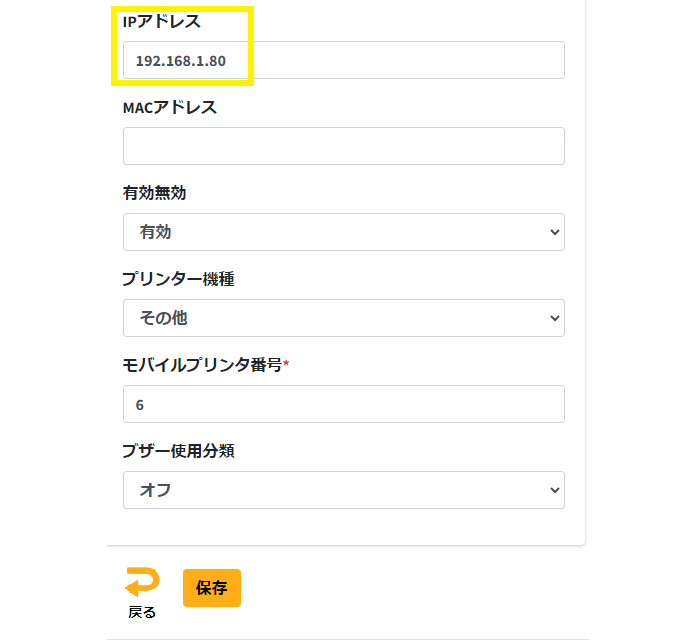Click the 有効無効 field label
Viewport: 696px width, 644px height.
154,193
